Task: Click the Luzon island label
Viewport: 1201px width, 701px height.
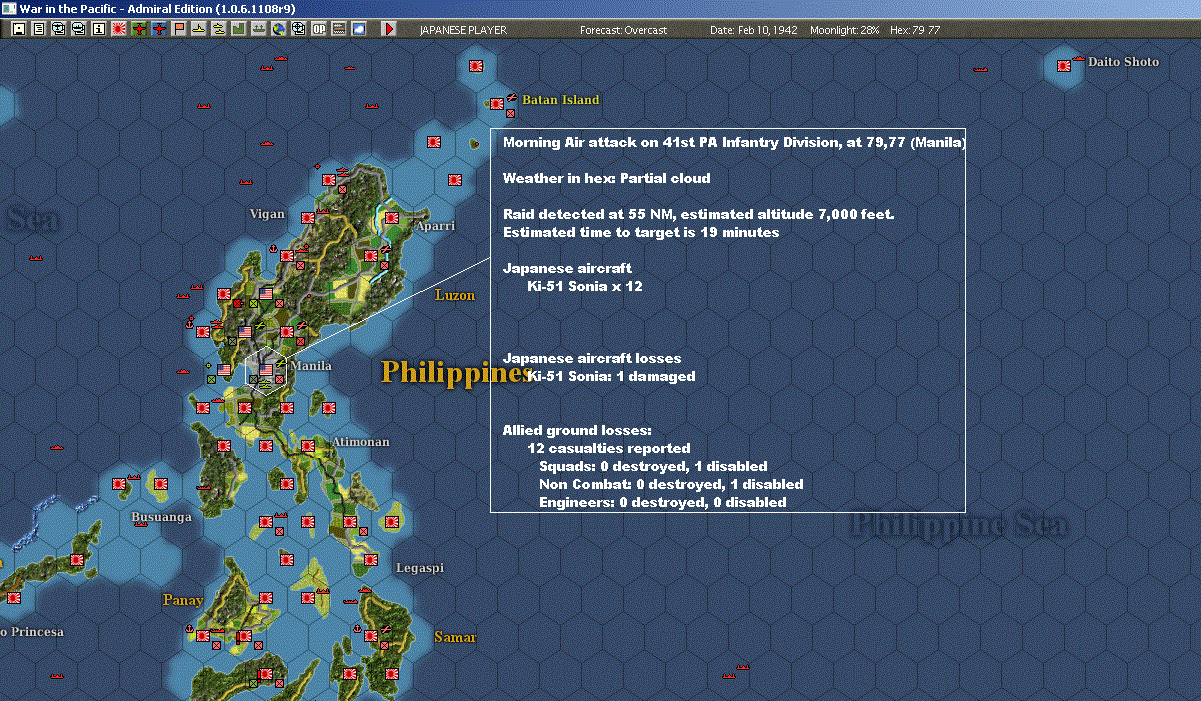Action: [x=455, y=296]
